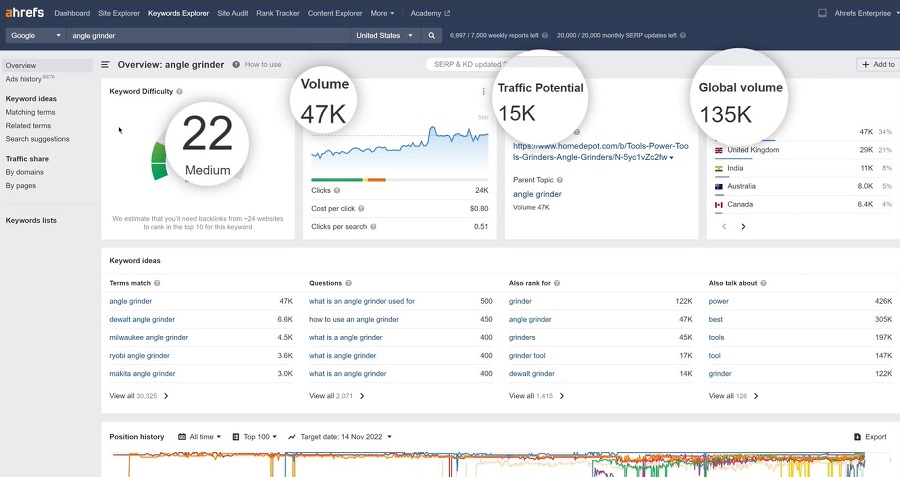The image size is (900, 477).
Task: Open Traffic share By domains
Action: click(25, 172)
